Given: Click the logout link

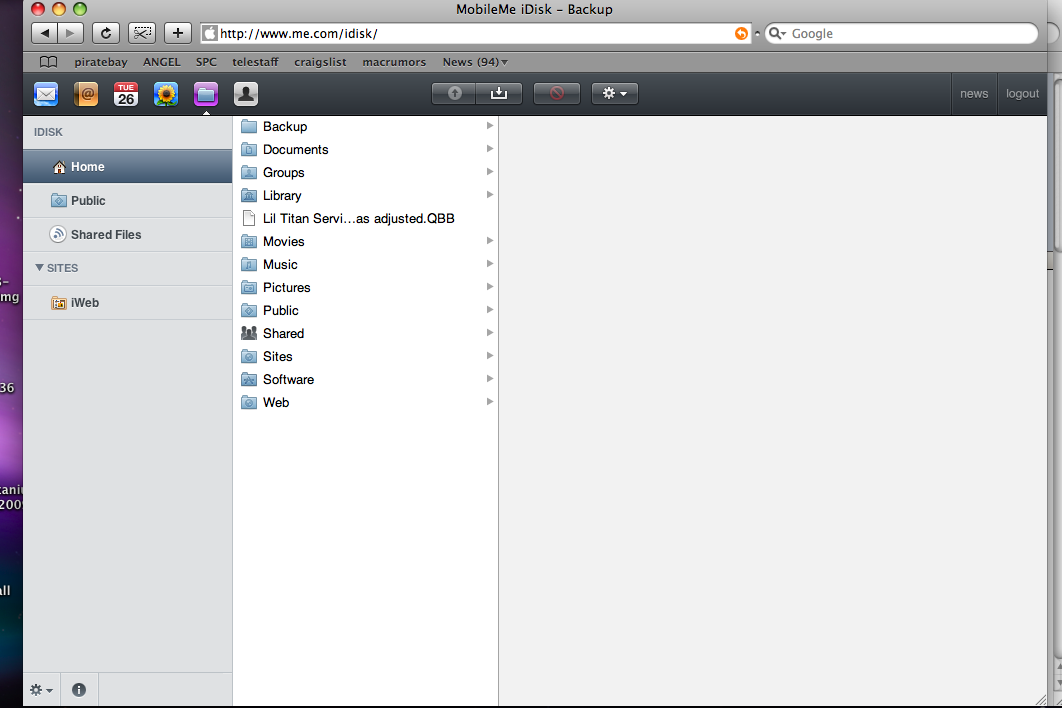Looking at the screenshot, I should [1022, 94].
